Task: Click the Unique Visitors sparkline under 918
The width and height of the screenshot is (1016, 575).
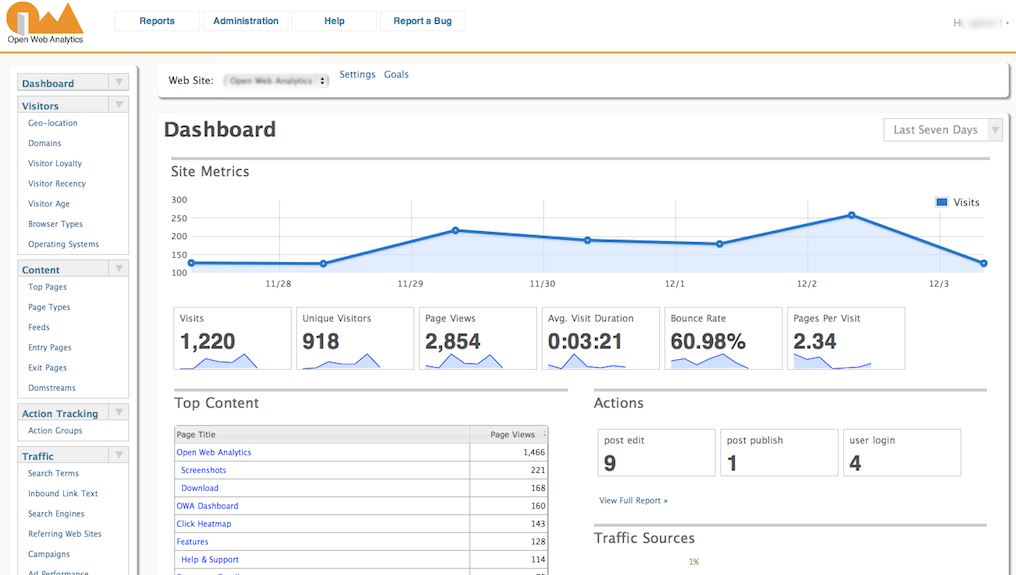Action: tap(341, 361)
